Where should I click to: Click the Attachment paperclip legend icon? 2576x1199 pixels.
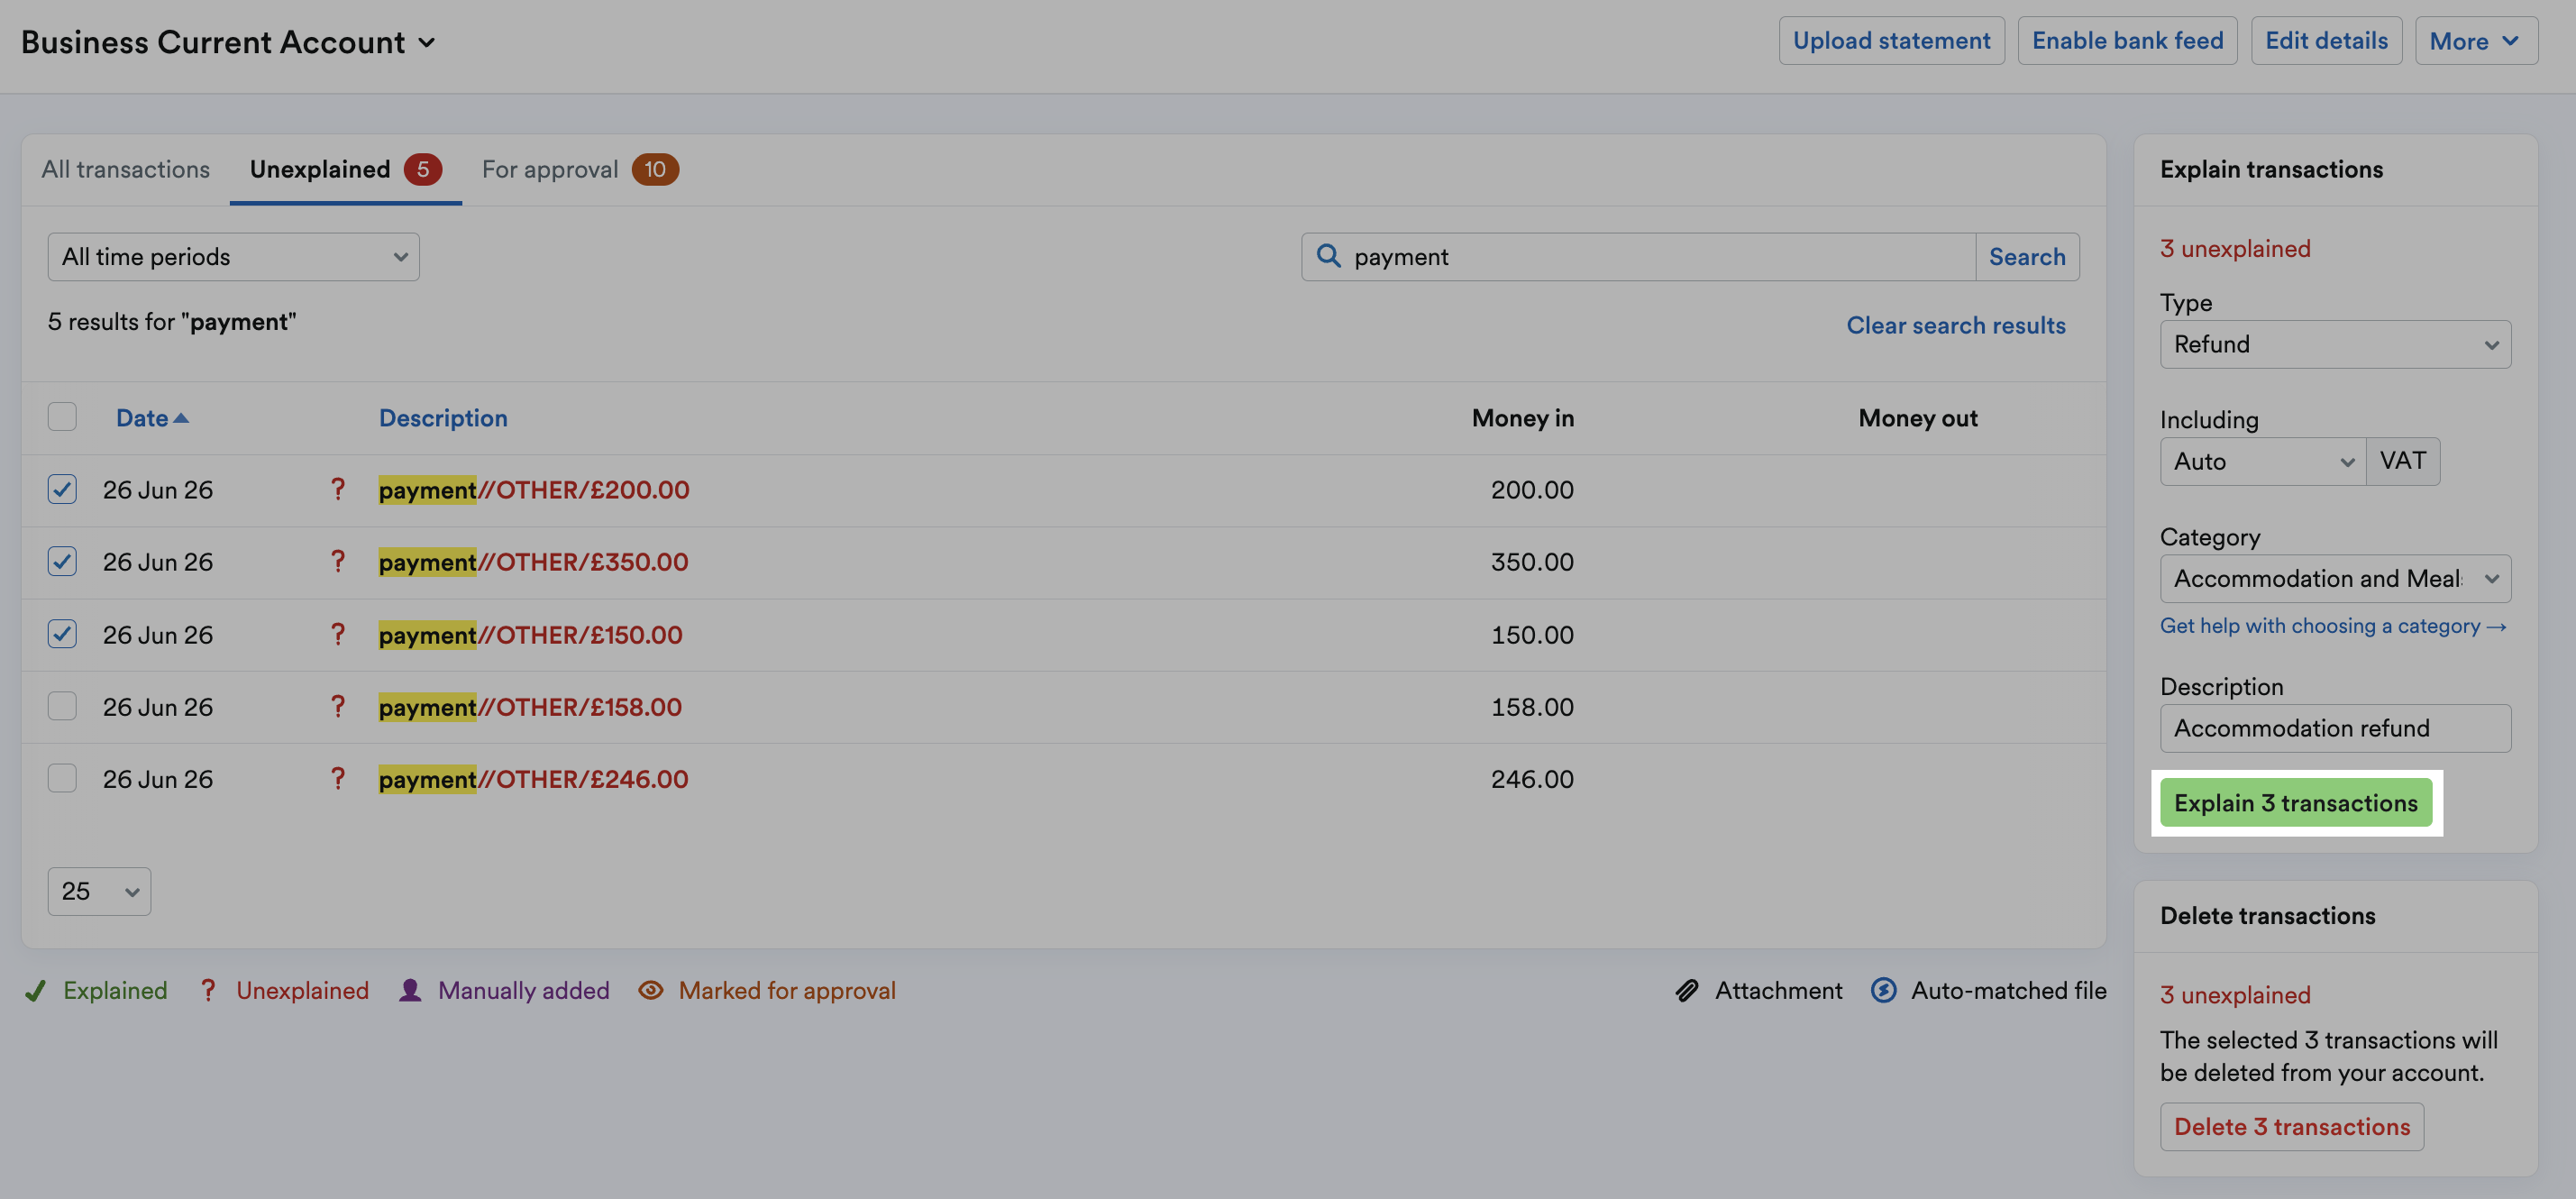[1687, 990]
